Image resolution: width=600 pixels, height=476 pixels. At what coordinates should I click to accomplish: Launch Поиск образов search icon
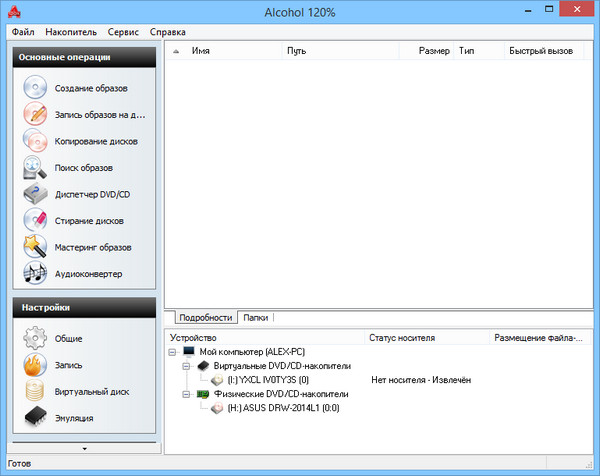coord(36,167)
